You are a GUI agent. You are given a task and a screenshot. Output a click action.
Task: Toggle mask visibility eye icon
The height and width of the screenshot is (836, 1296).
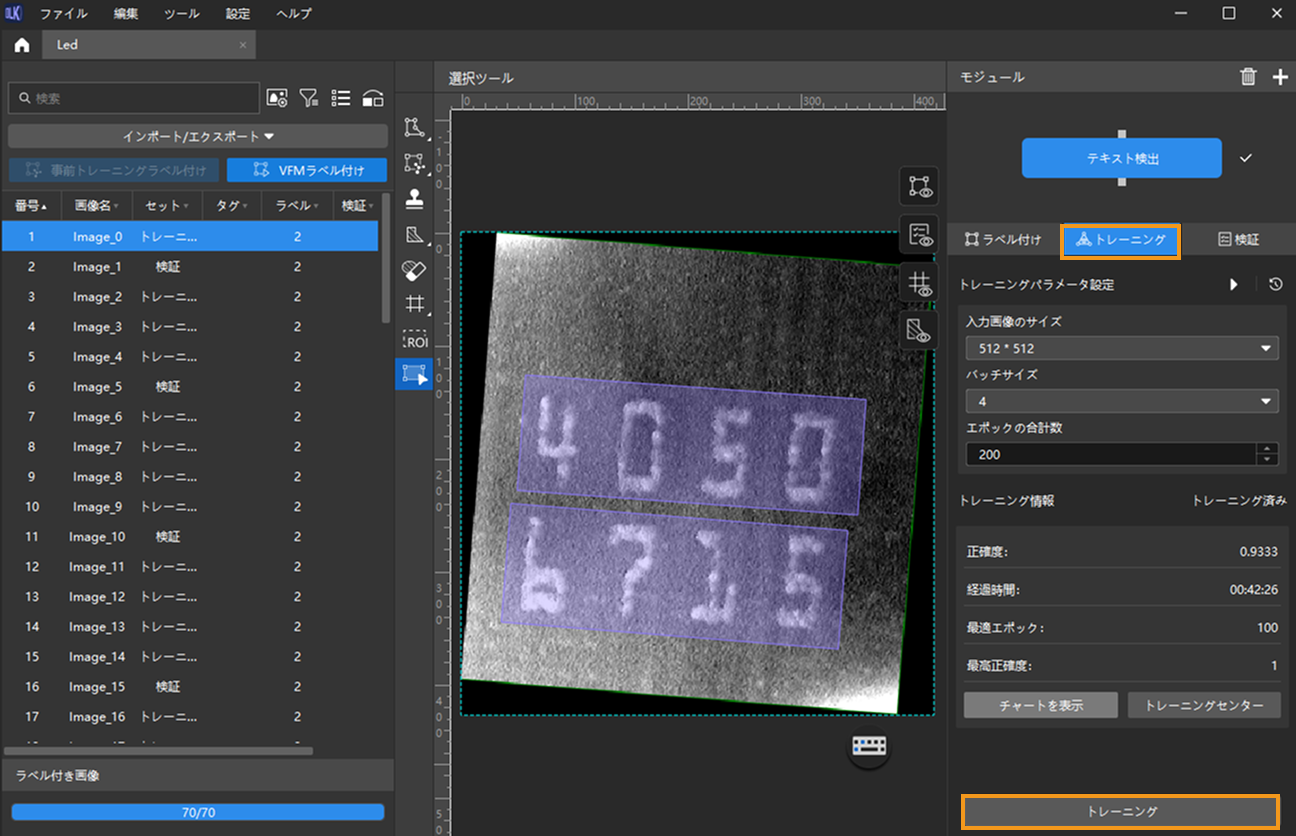point(919,329)
